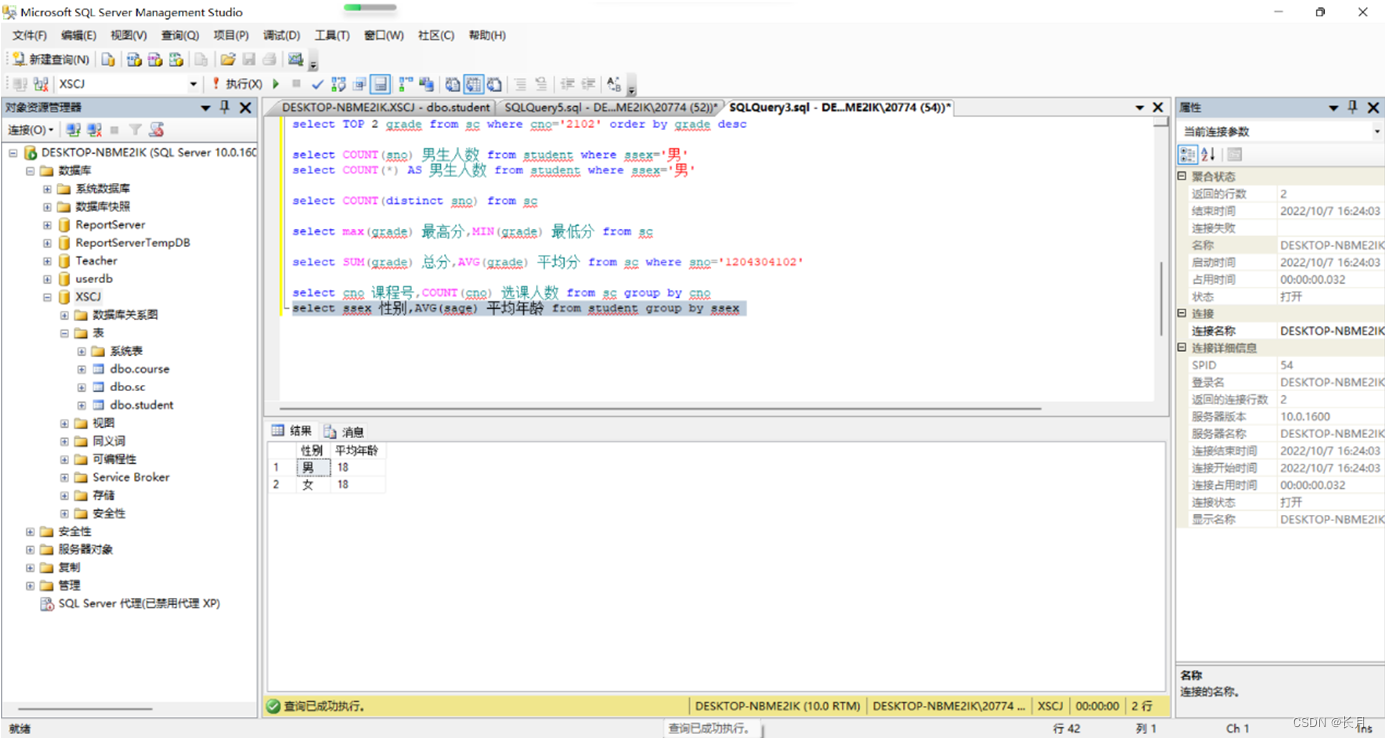The width and height of the screenshot is (1385, 738).
Task: Click the open file folder toolbar icon
Action: (228, 59)
